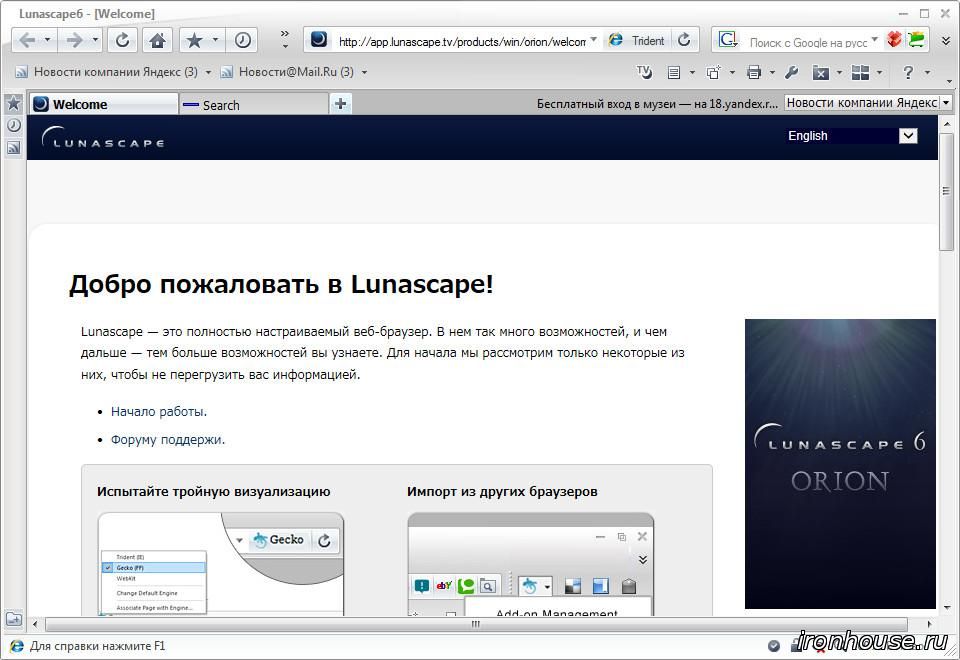Viewport: 960px width, 660px height.
Task: Reload the page using the left toolbar refresh icon
Action: pyautogui.click(x=122, y=40)
